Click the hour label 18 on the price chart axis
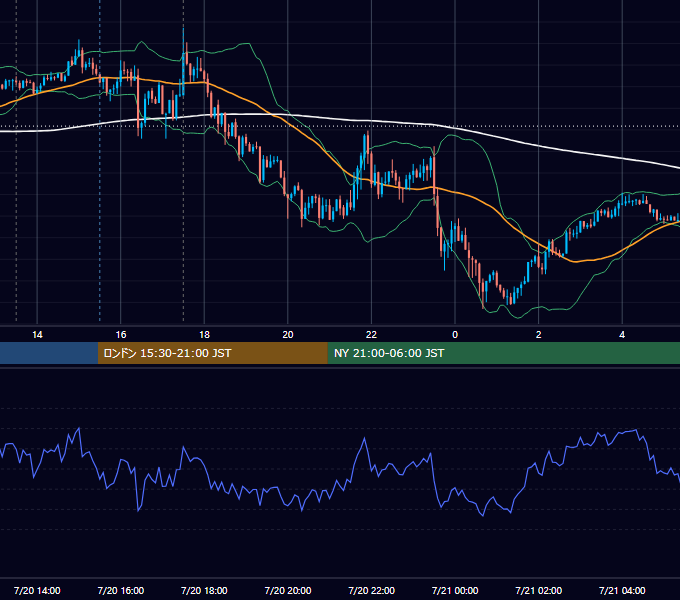 point(204,335)
